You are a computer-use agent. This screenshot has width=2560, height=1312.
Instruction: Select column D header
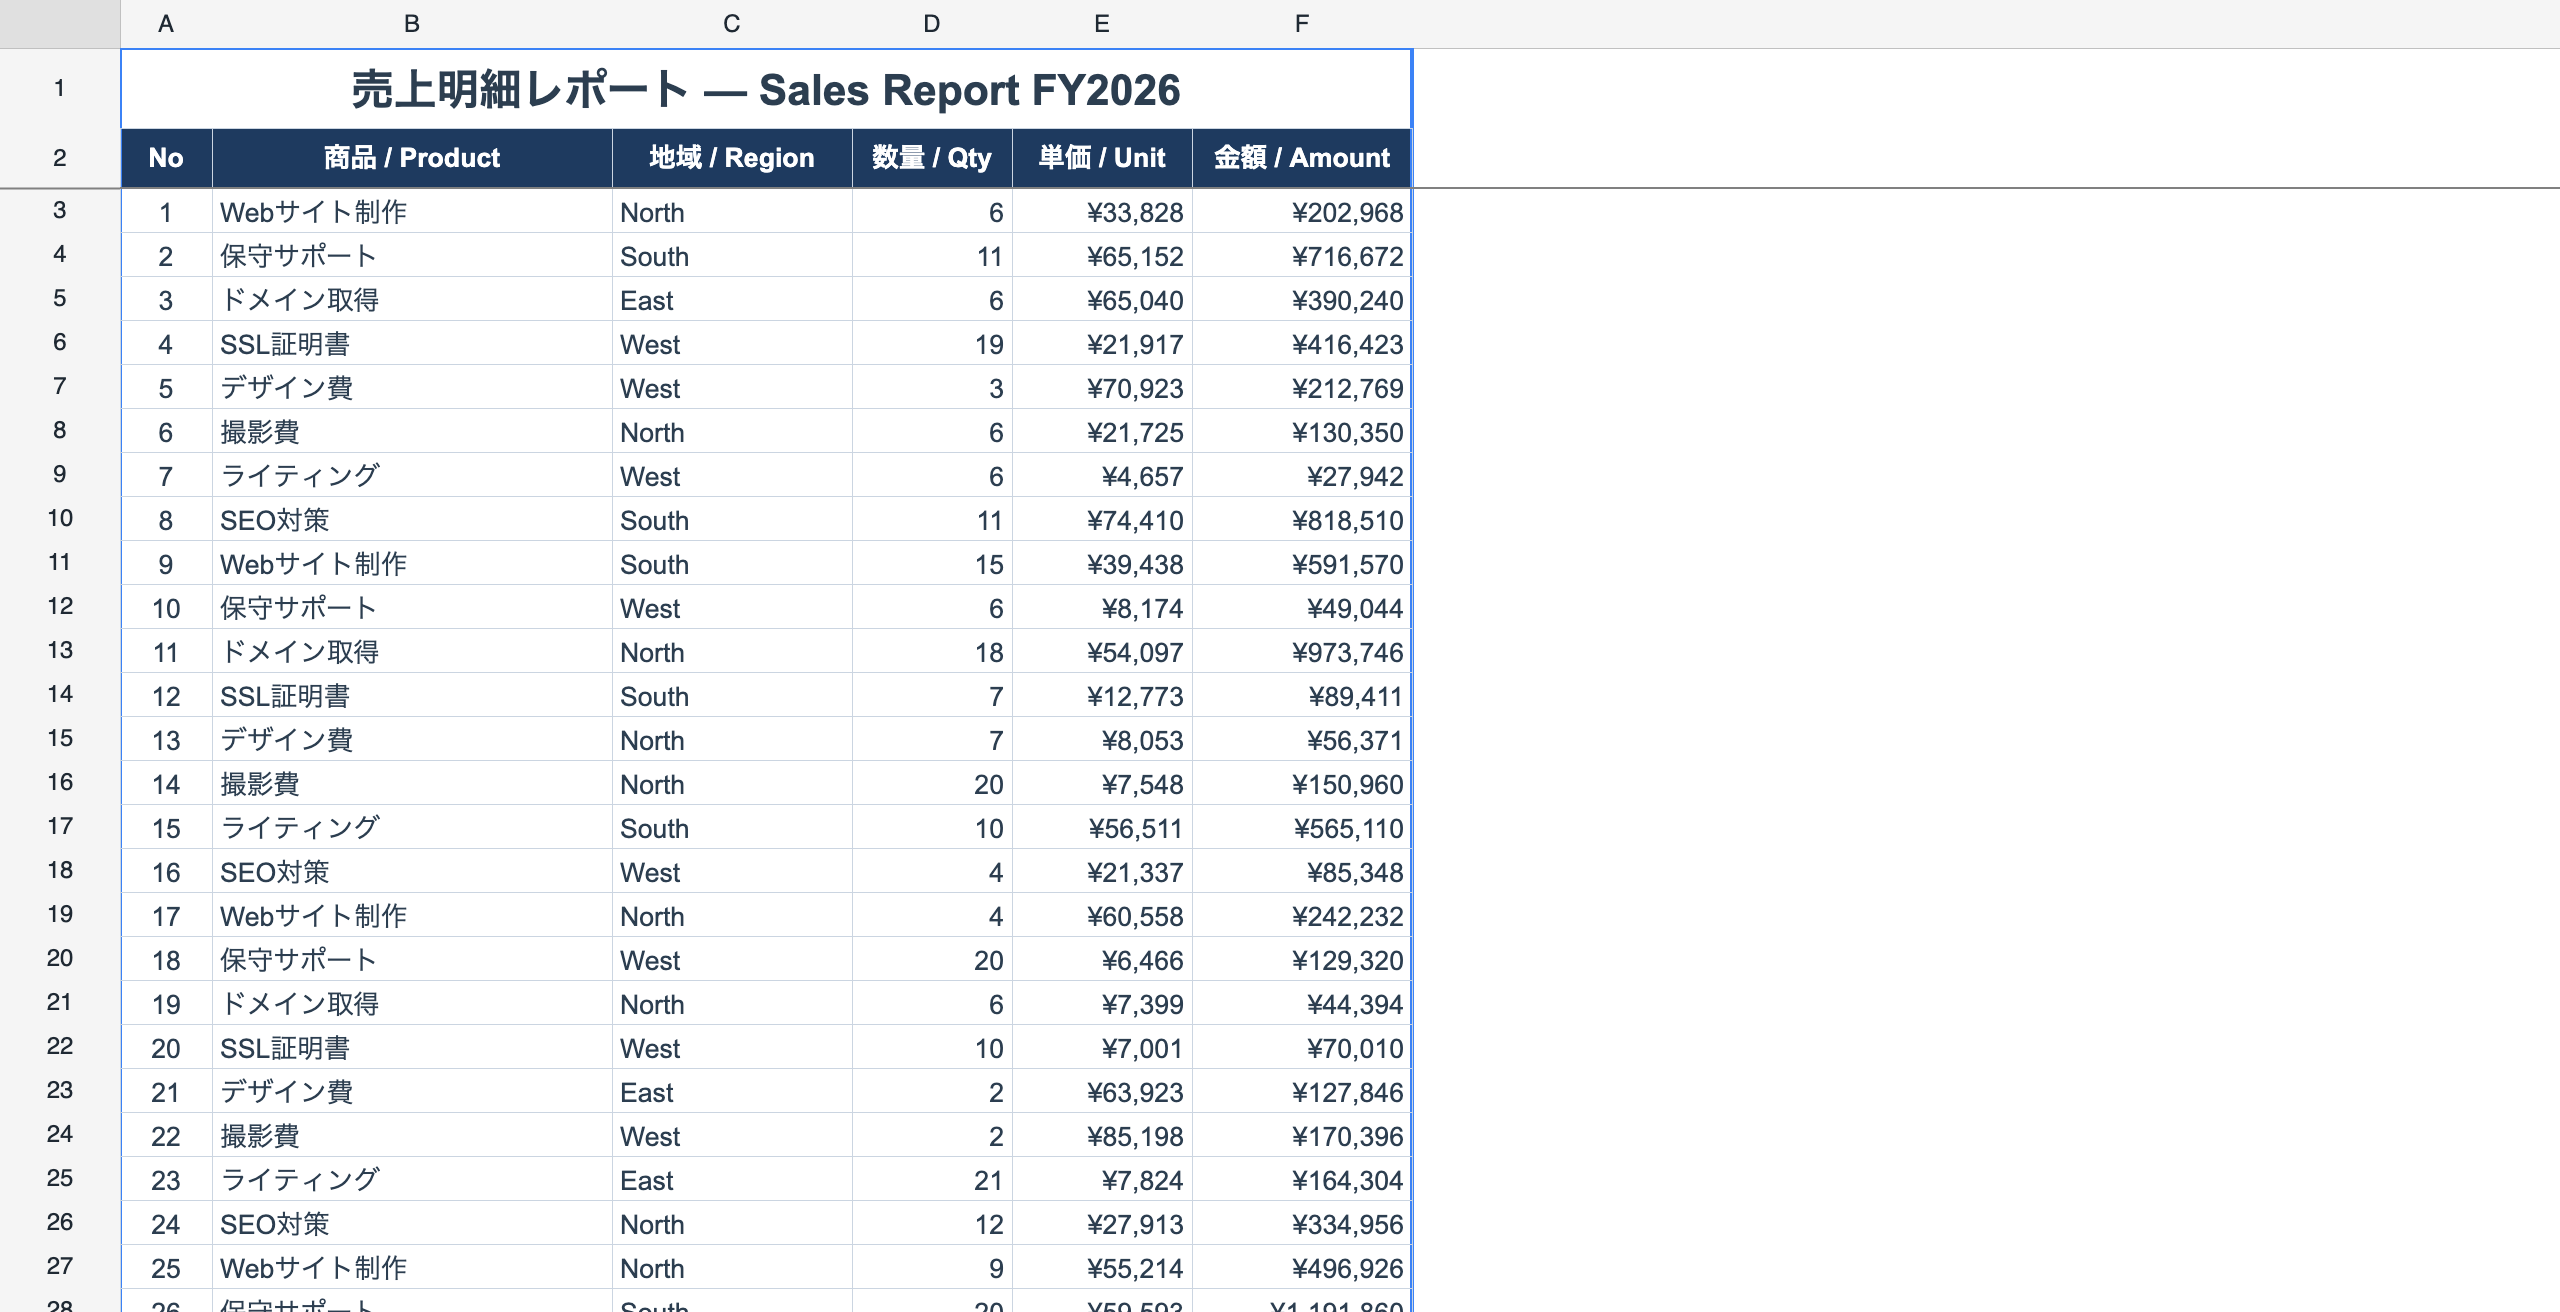tap(932, 24)
